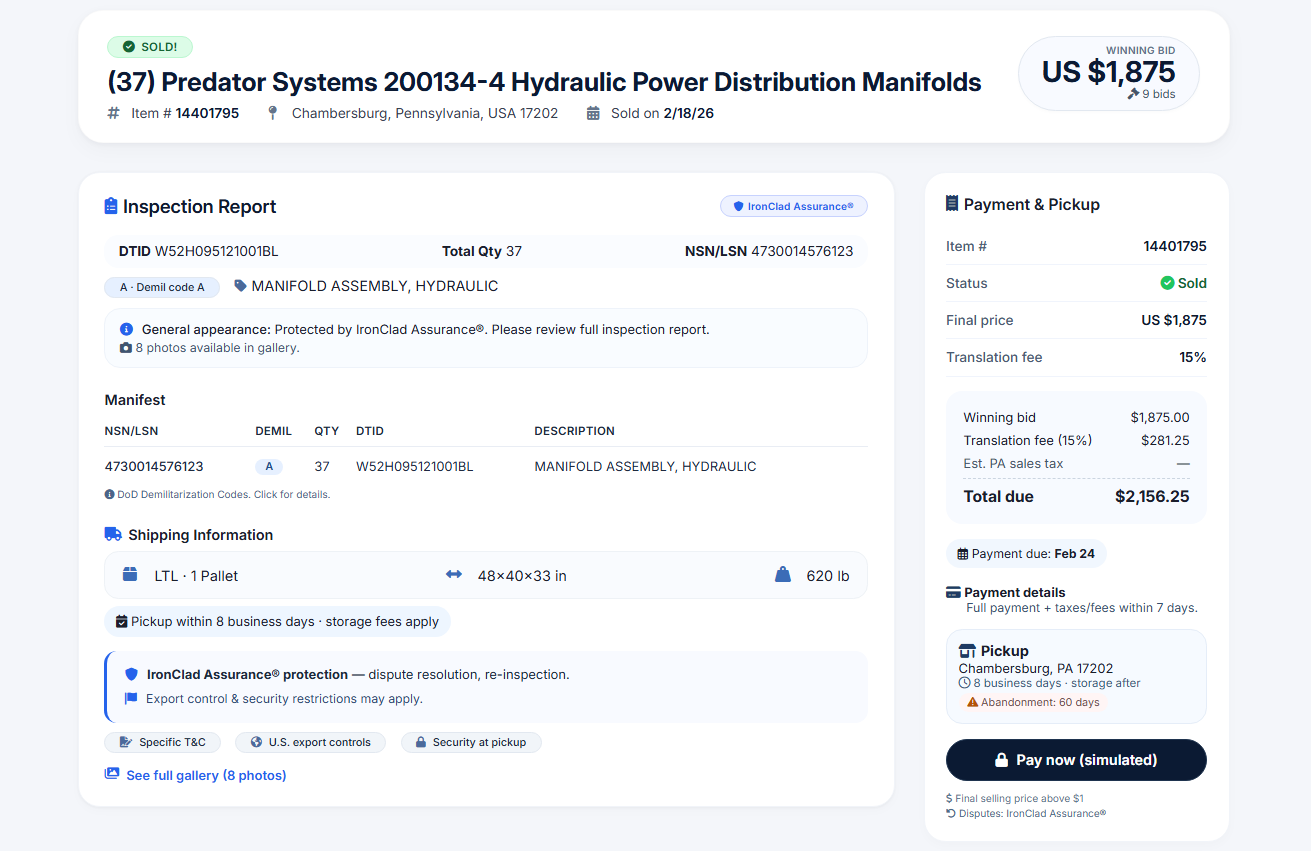1311x851 pixels.
Task: Click the info icon beside General appearance
Action: coord(126,329)
